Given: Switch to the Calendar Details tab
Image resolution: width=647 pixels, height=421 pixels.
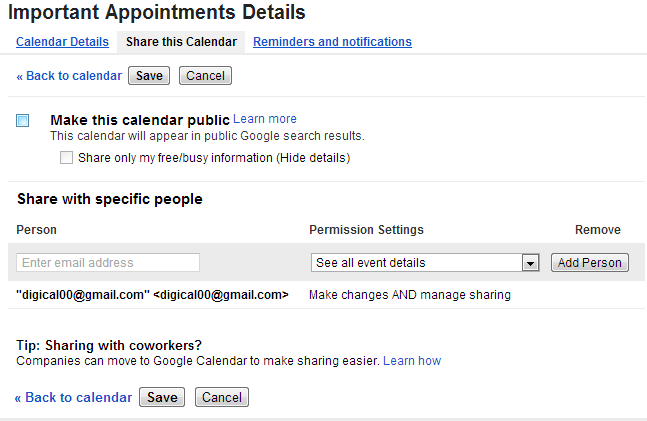Looking at the screenshot, I should tap(62, 42).
